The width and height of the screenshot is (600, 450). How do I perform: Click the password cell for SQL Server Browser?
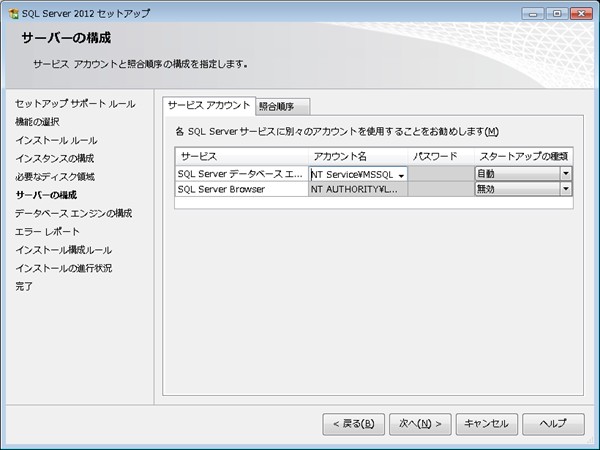point(441,189)
